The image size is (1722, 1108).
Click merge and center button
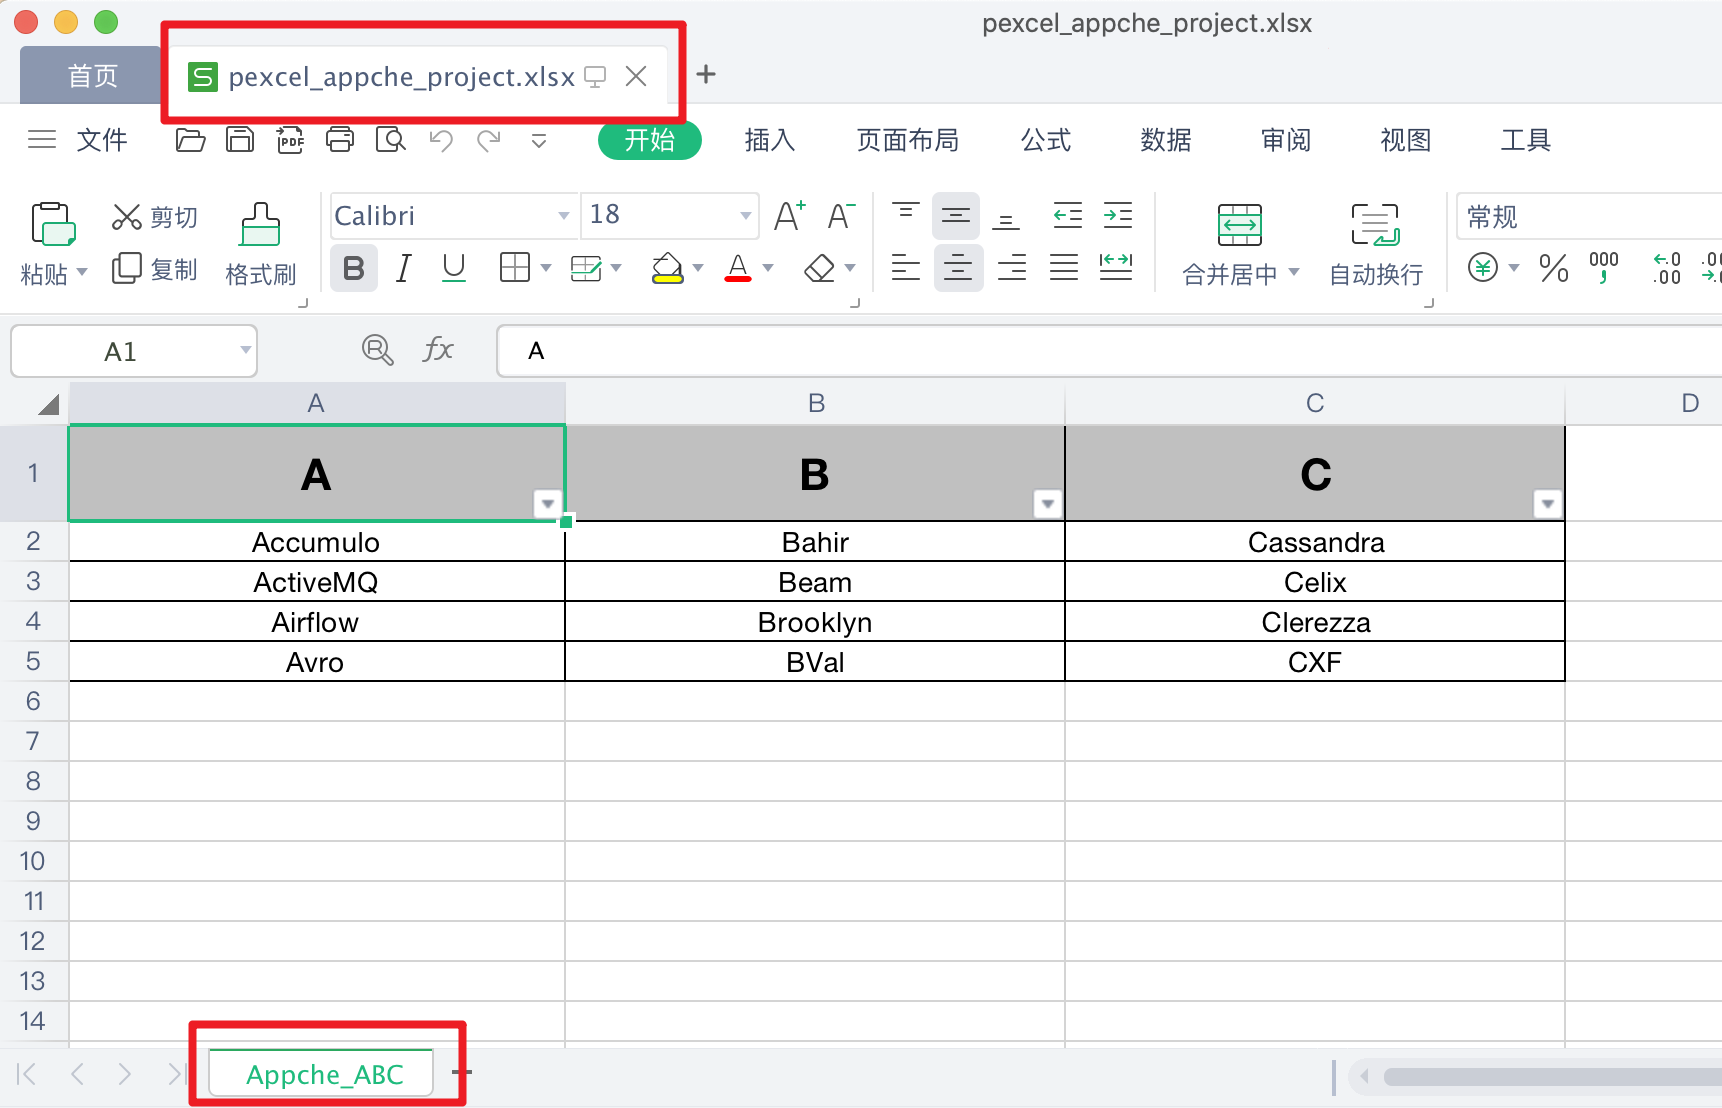pos(1240,245)
